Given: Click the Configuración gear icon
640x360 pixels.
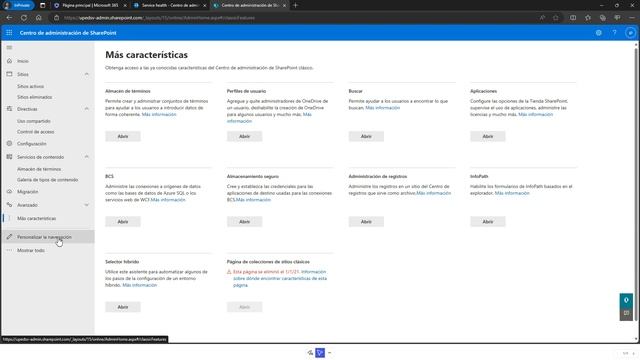Looking at the screenshot, I should [9, 144].
